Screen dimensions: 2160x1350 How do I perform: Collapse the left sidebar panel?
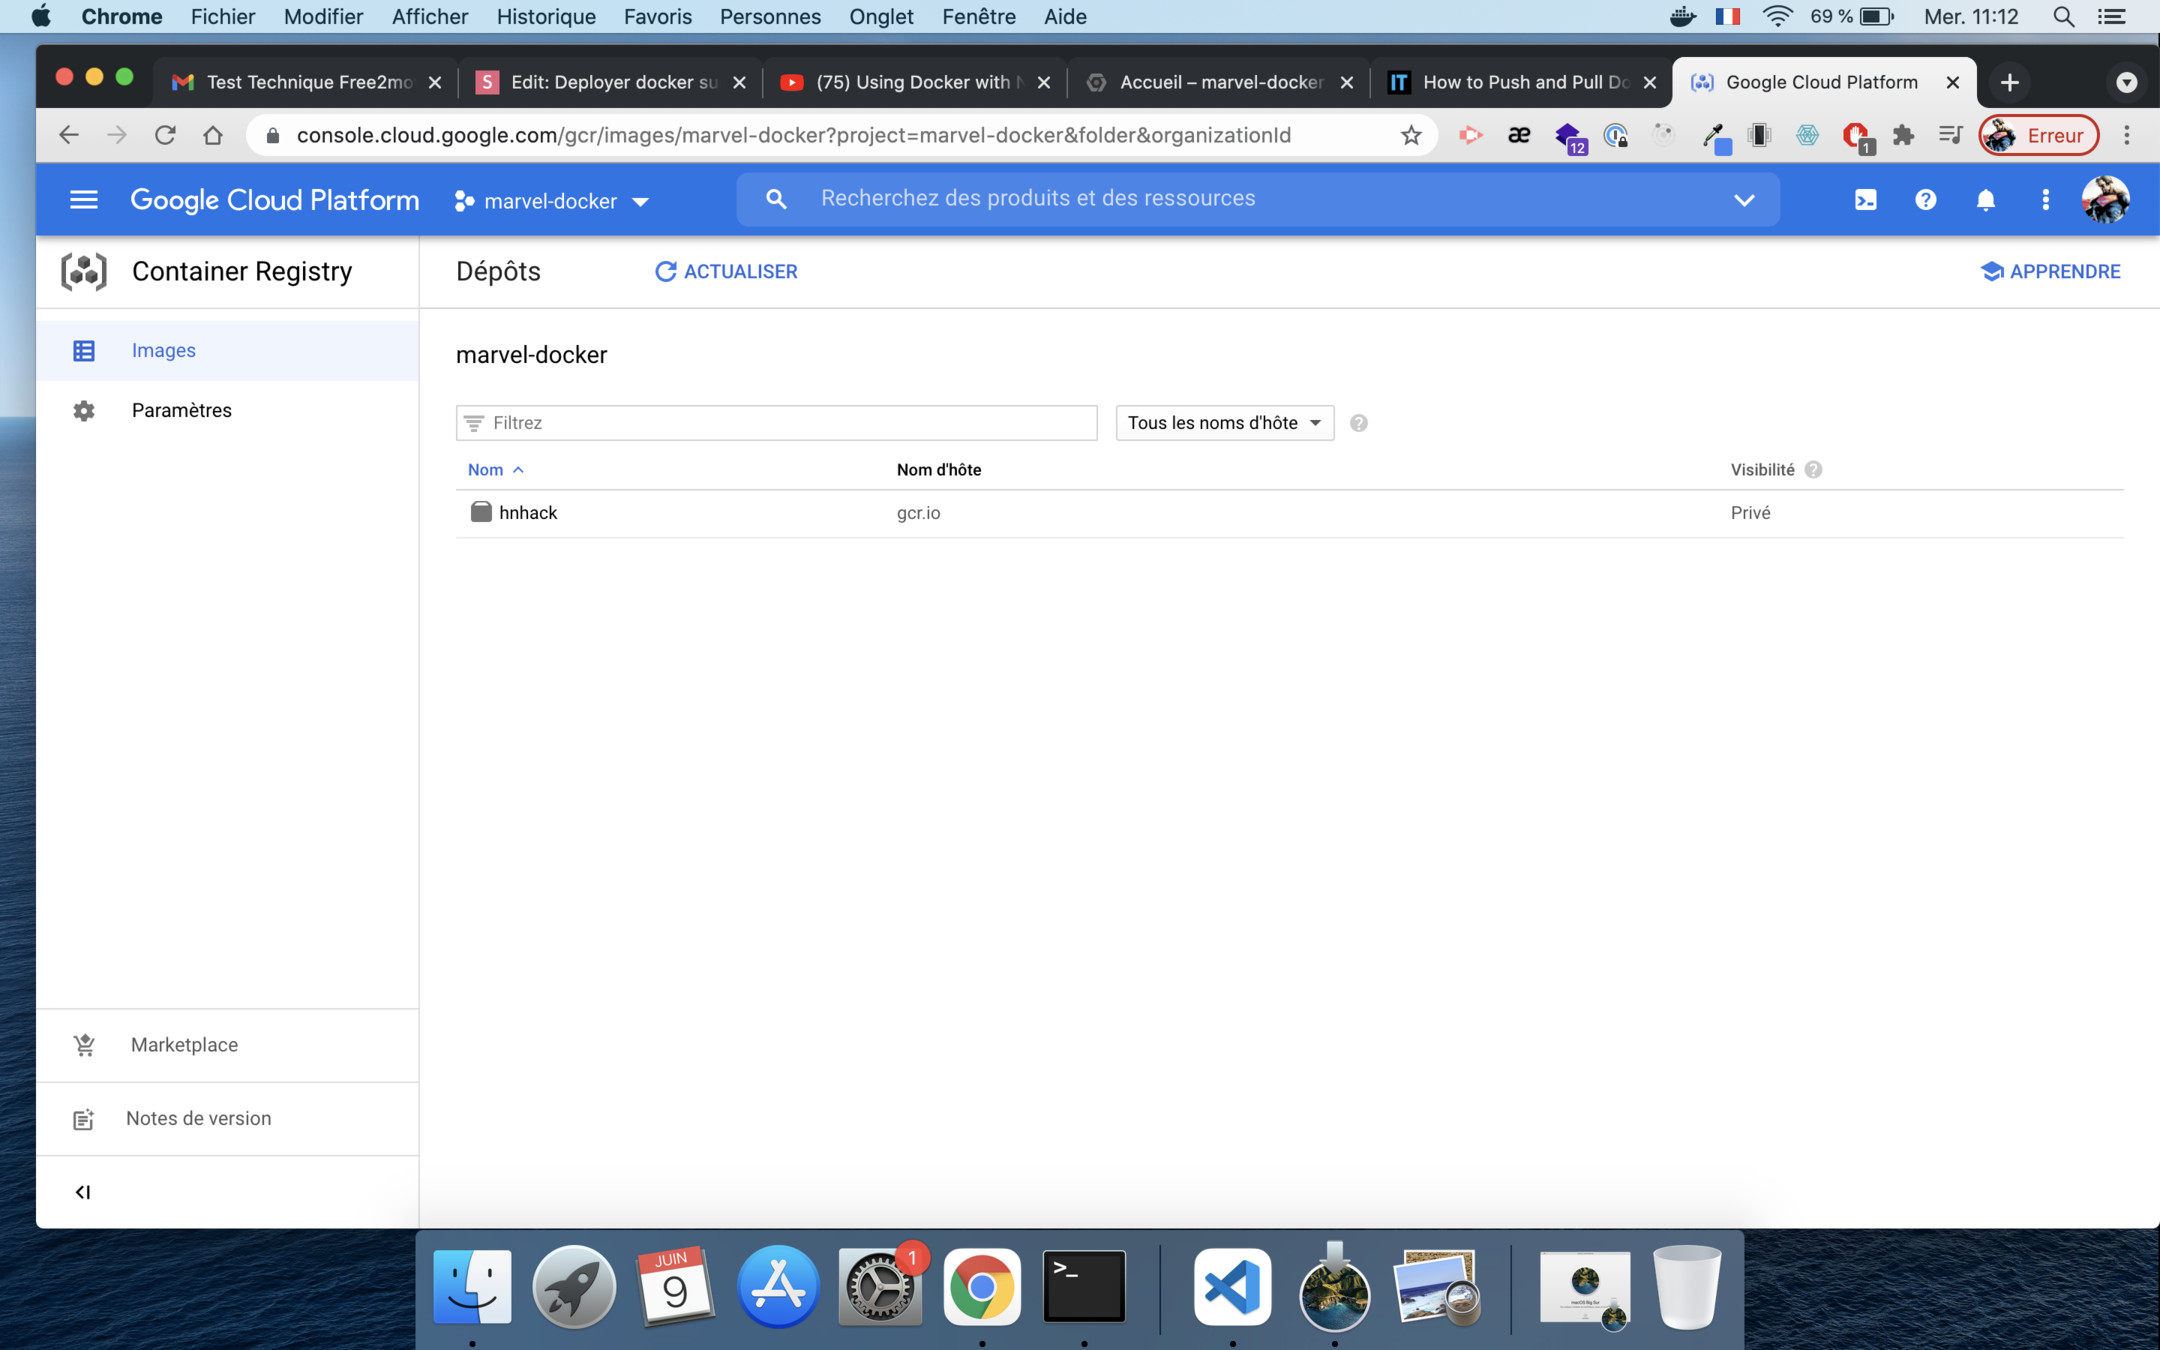(83, 1192)
